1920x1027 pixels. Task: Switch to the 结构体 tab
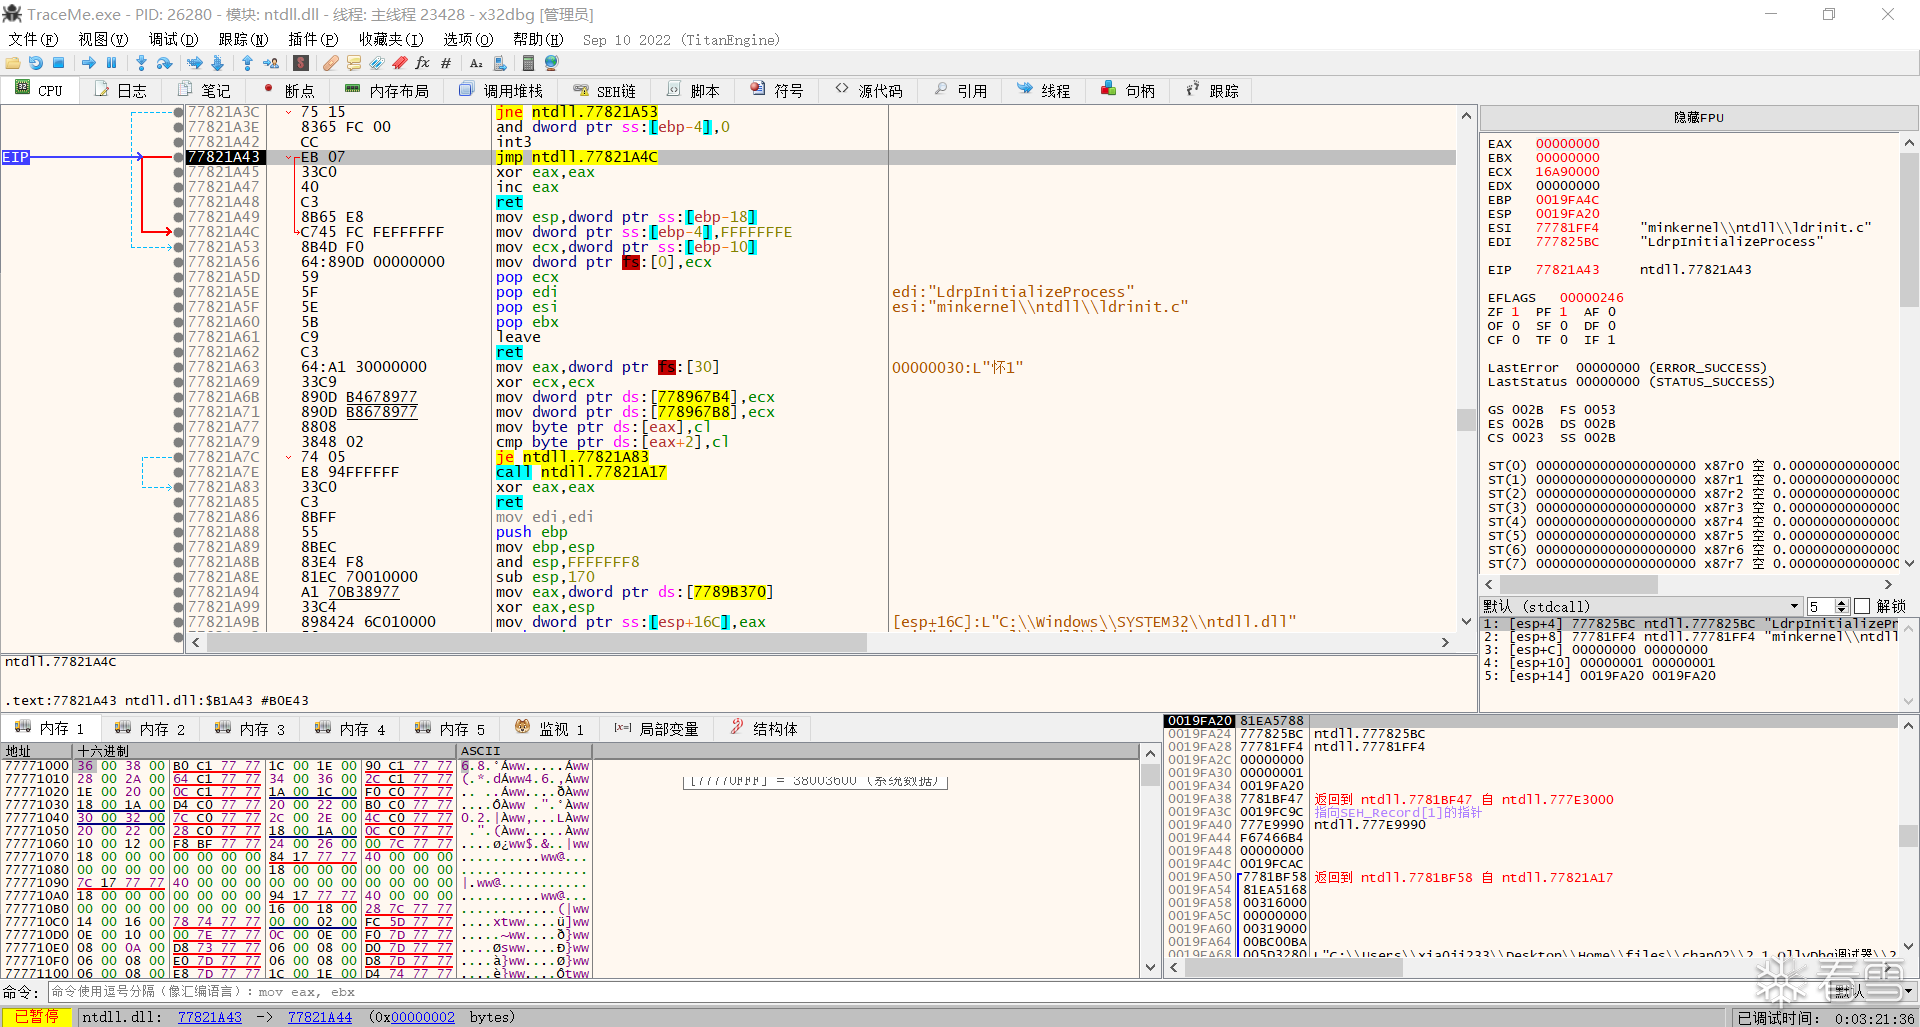point(764,729)
